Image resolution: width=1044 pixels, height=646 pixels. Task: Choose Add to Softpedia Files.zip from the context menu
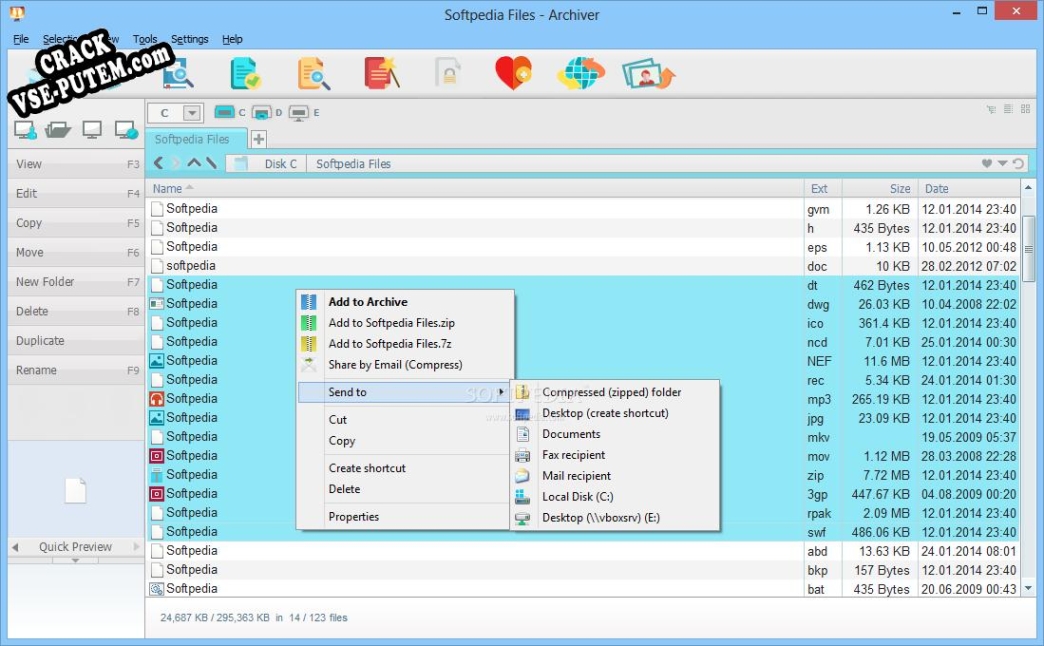pyautogui.click(x=393, y=322)
